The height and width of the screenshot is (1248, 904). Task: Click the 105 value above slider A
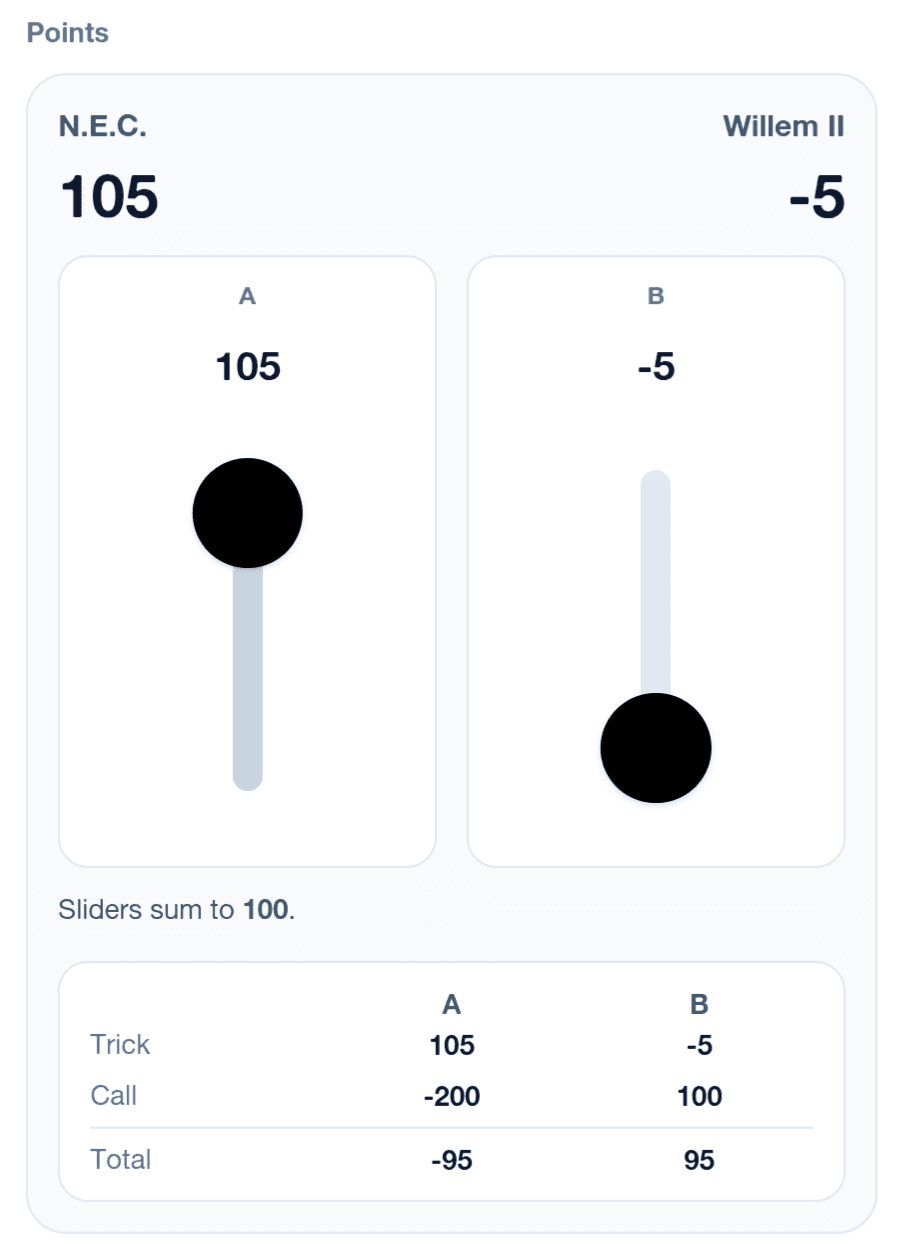(248, 367)
